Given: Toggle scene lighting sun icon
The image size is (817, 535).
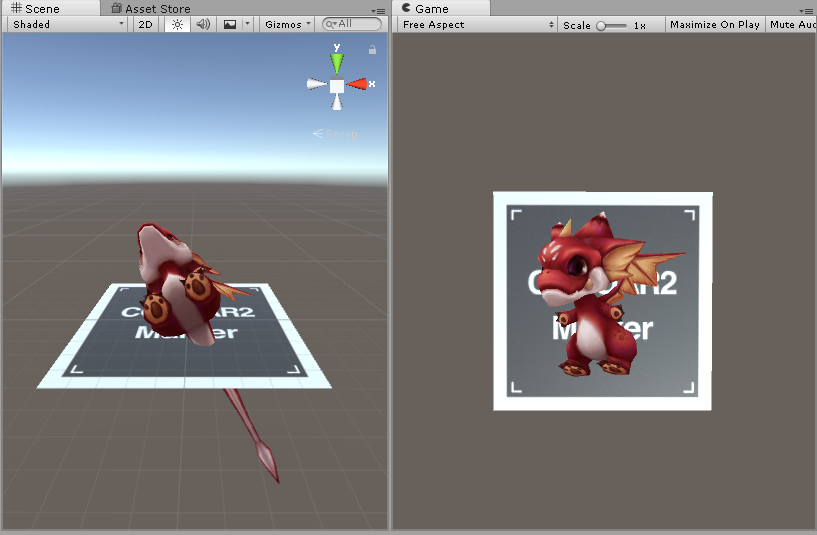Looking at the screenshot, I should pos(177,24).
